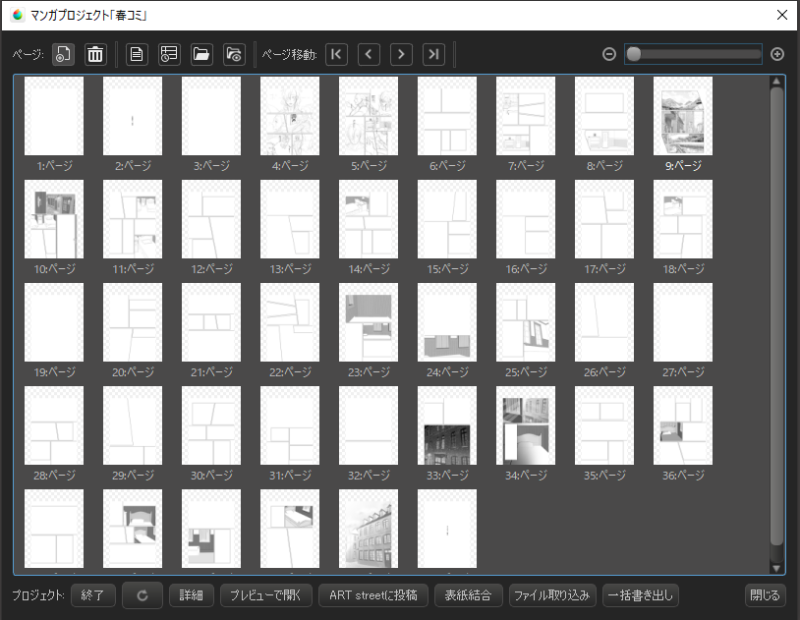This screenshot has height=620, width=800.
Task: Select page 23 thumbnail
Action: 368,322
